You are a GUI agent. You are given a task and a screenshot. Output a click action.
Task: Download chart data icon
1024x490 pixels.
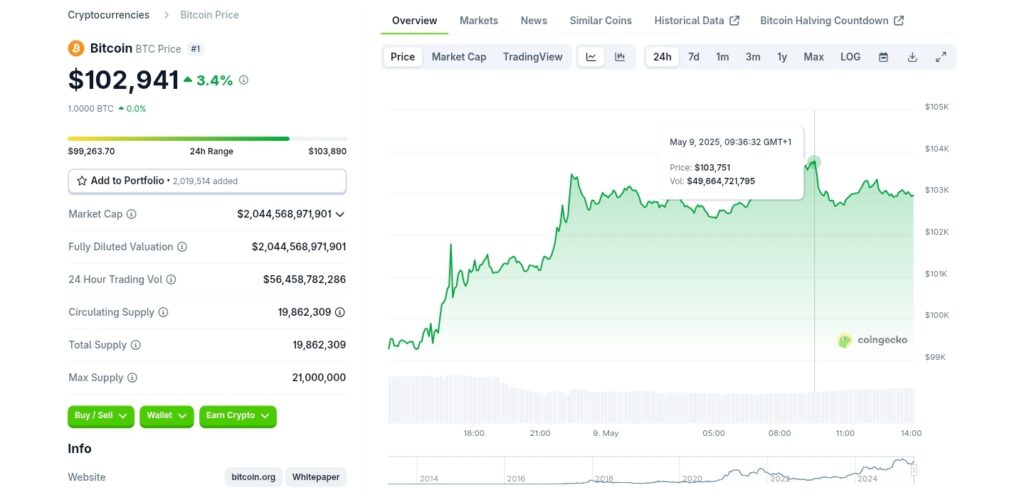pyautogui.click(x=912, y=57)
